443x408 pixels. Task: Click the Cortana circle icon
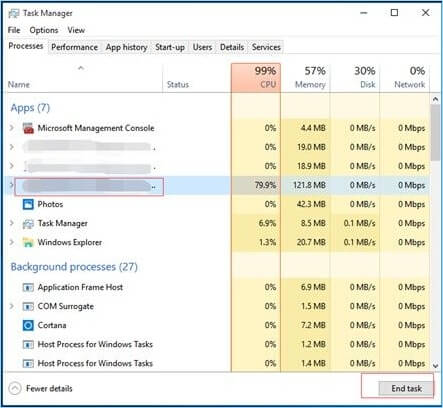tap(28, 325)
